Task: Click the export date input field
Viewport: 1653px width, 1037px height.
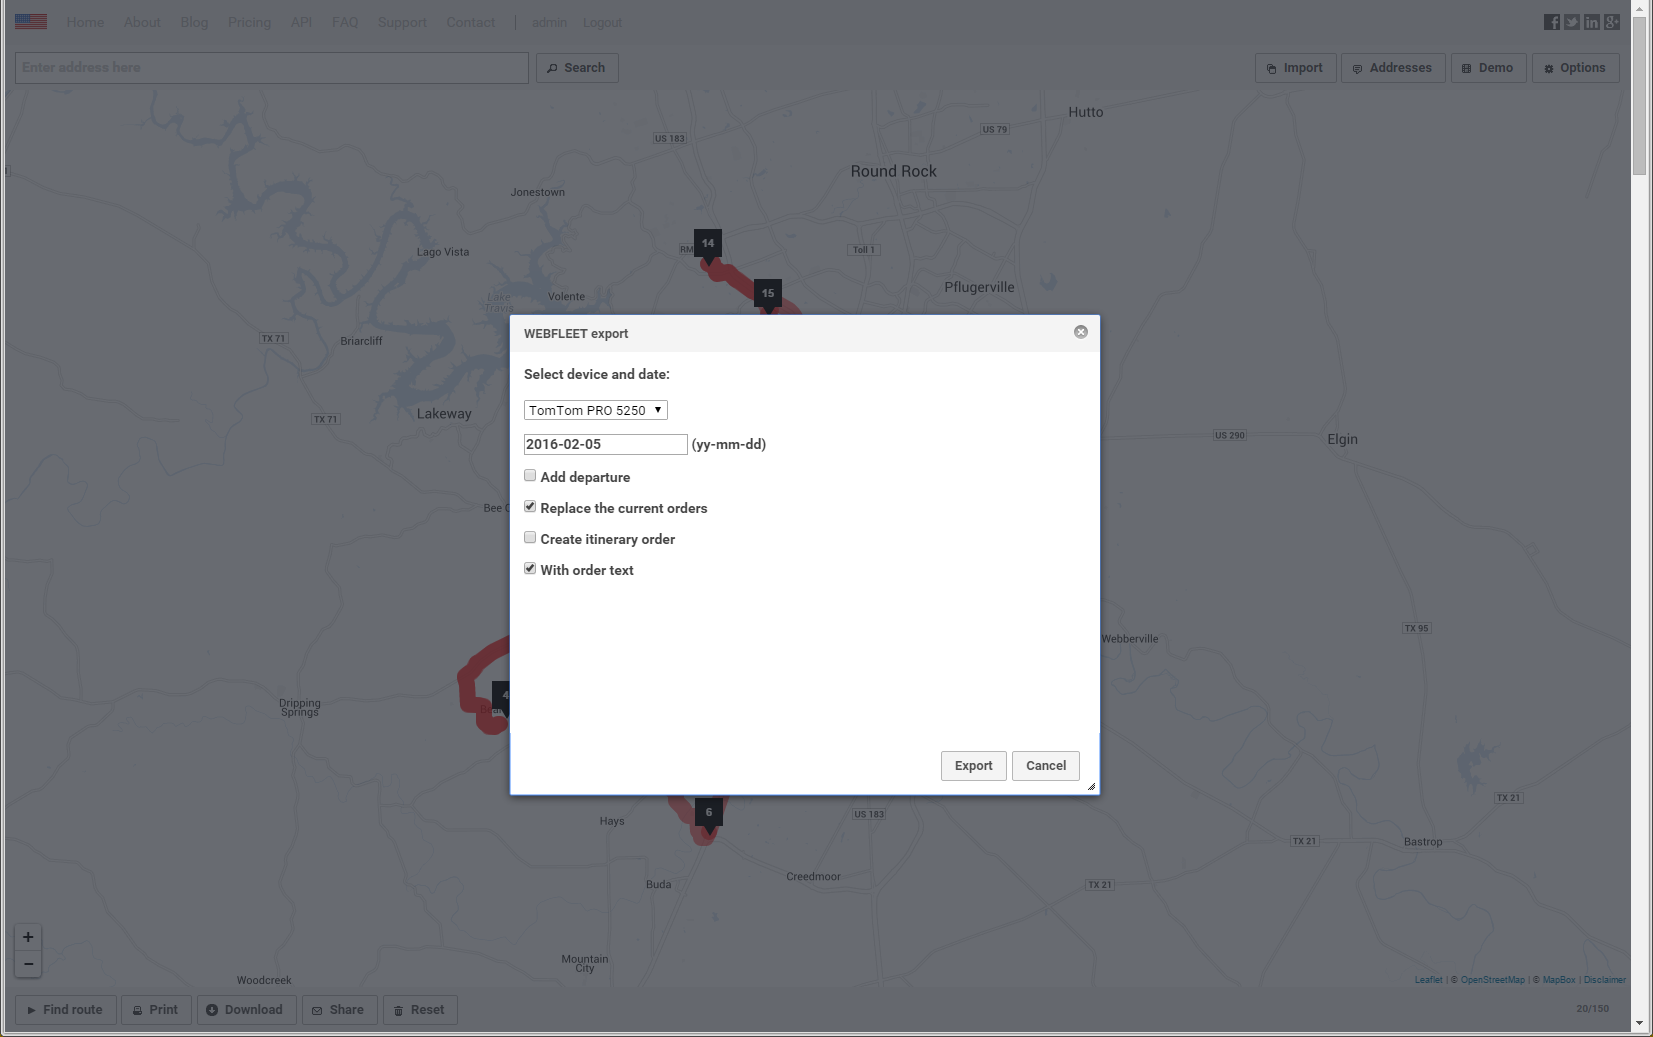Action: (x=606, y=444)
